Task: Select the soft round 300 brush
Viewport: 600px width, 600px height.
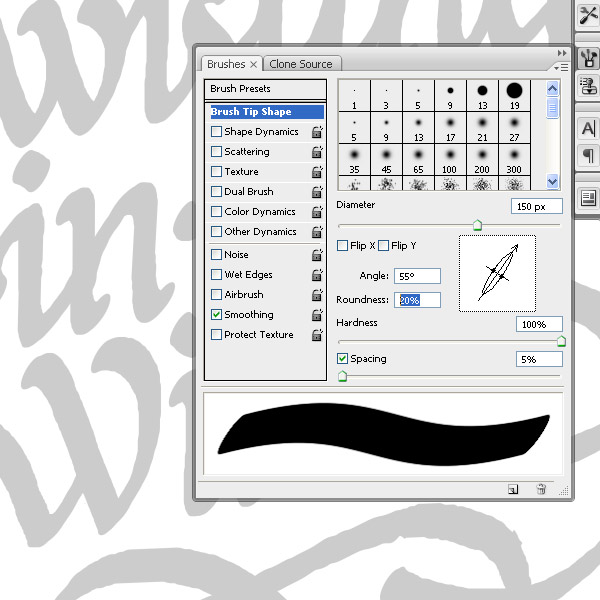Action: (514, 160)
